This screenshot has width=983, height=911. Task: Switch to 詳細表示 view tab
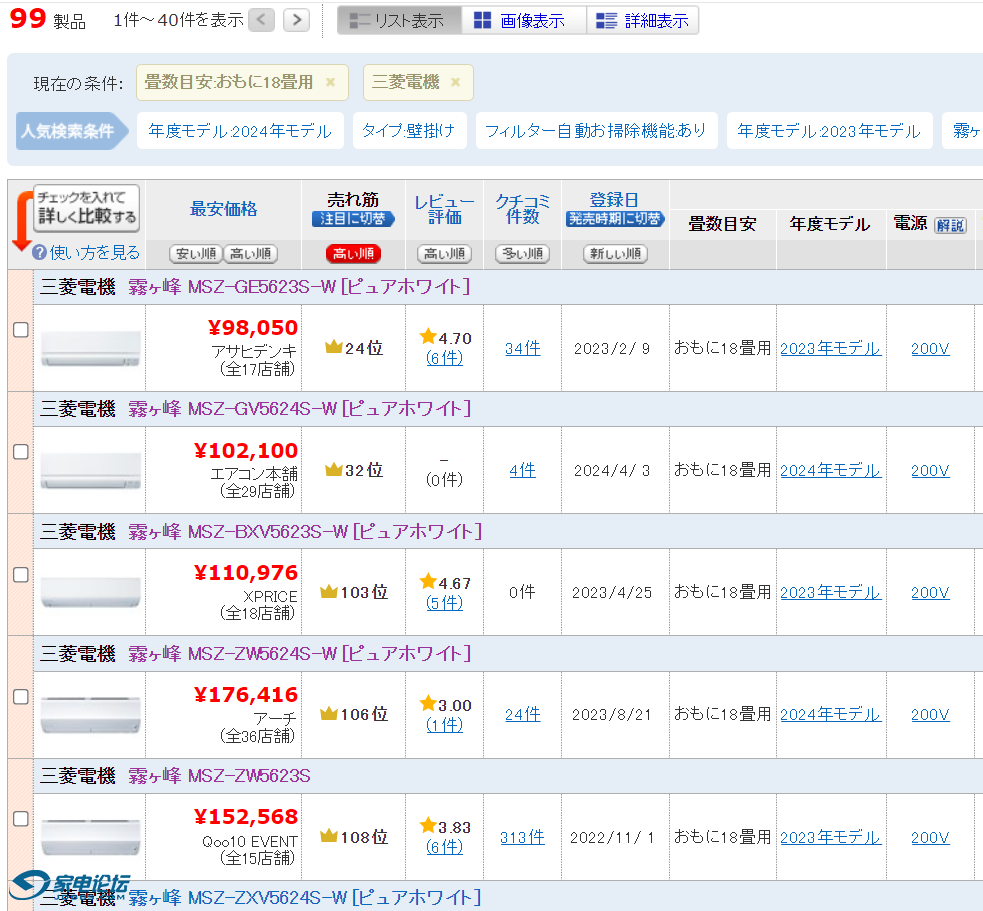[x=642, y=20]
